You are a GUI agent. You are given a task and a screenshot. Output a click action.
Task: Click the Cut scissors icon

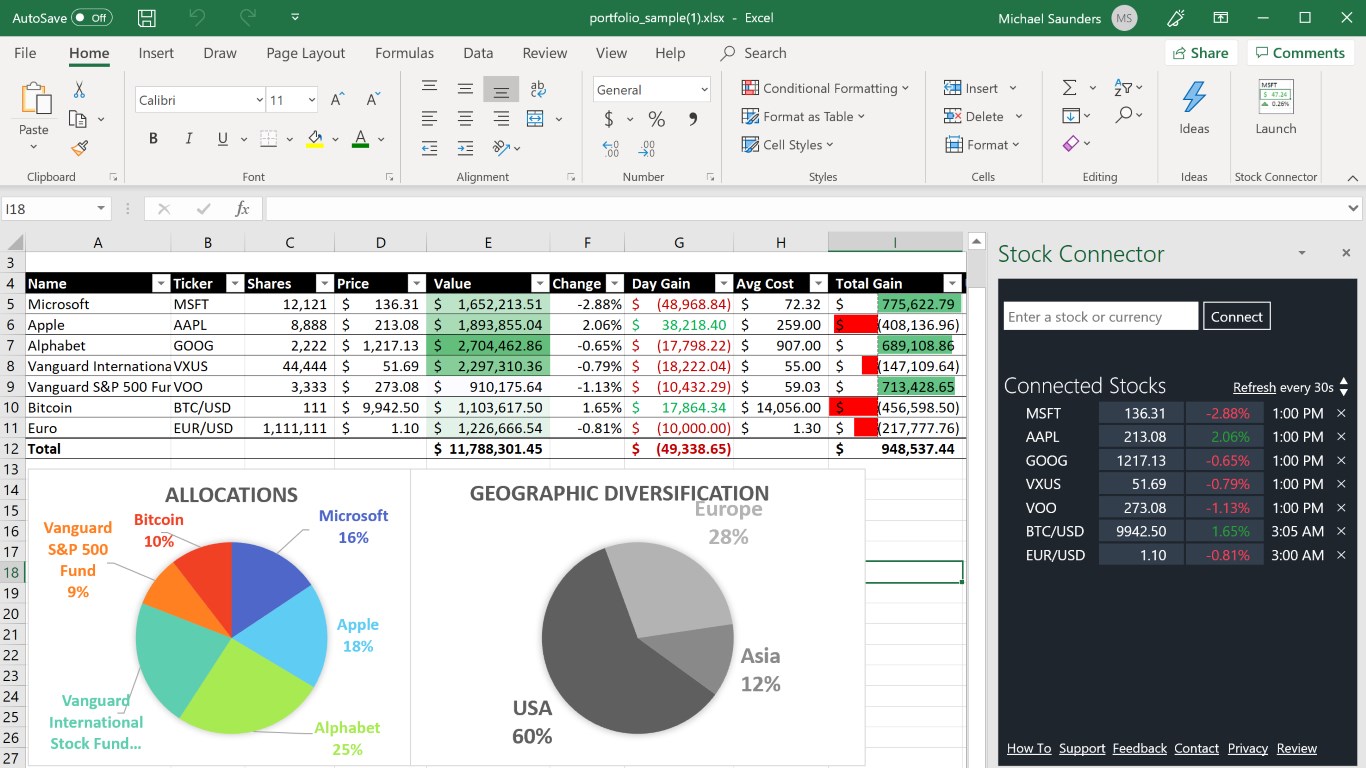pyautogui.click(x=79, y=90)
